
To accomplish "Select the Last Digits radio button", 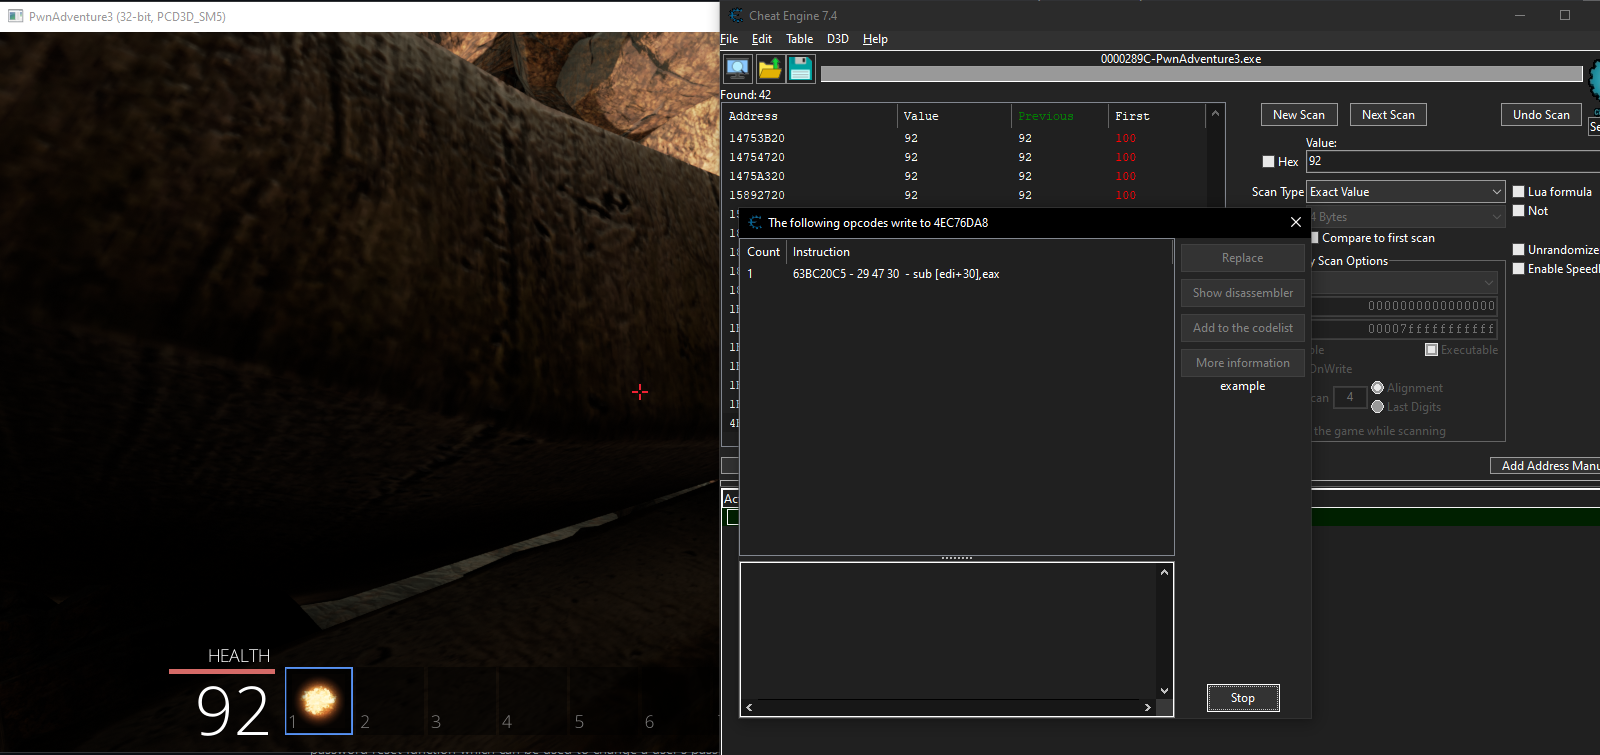I will pos(1377,407).
